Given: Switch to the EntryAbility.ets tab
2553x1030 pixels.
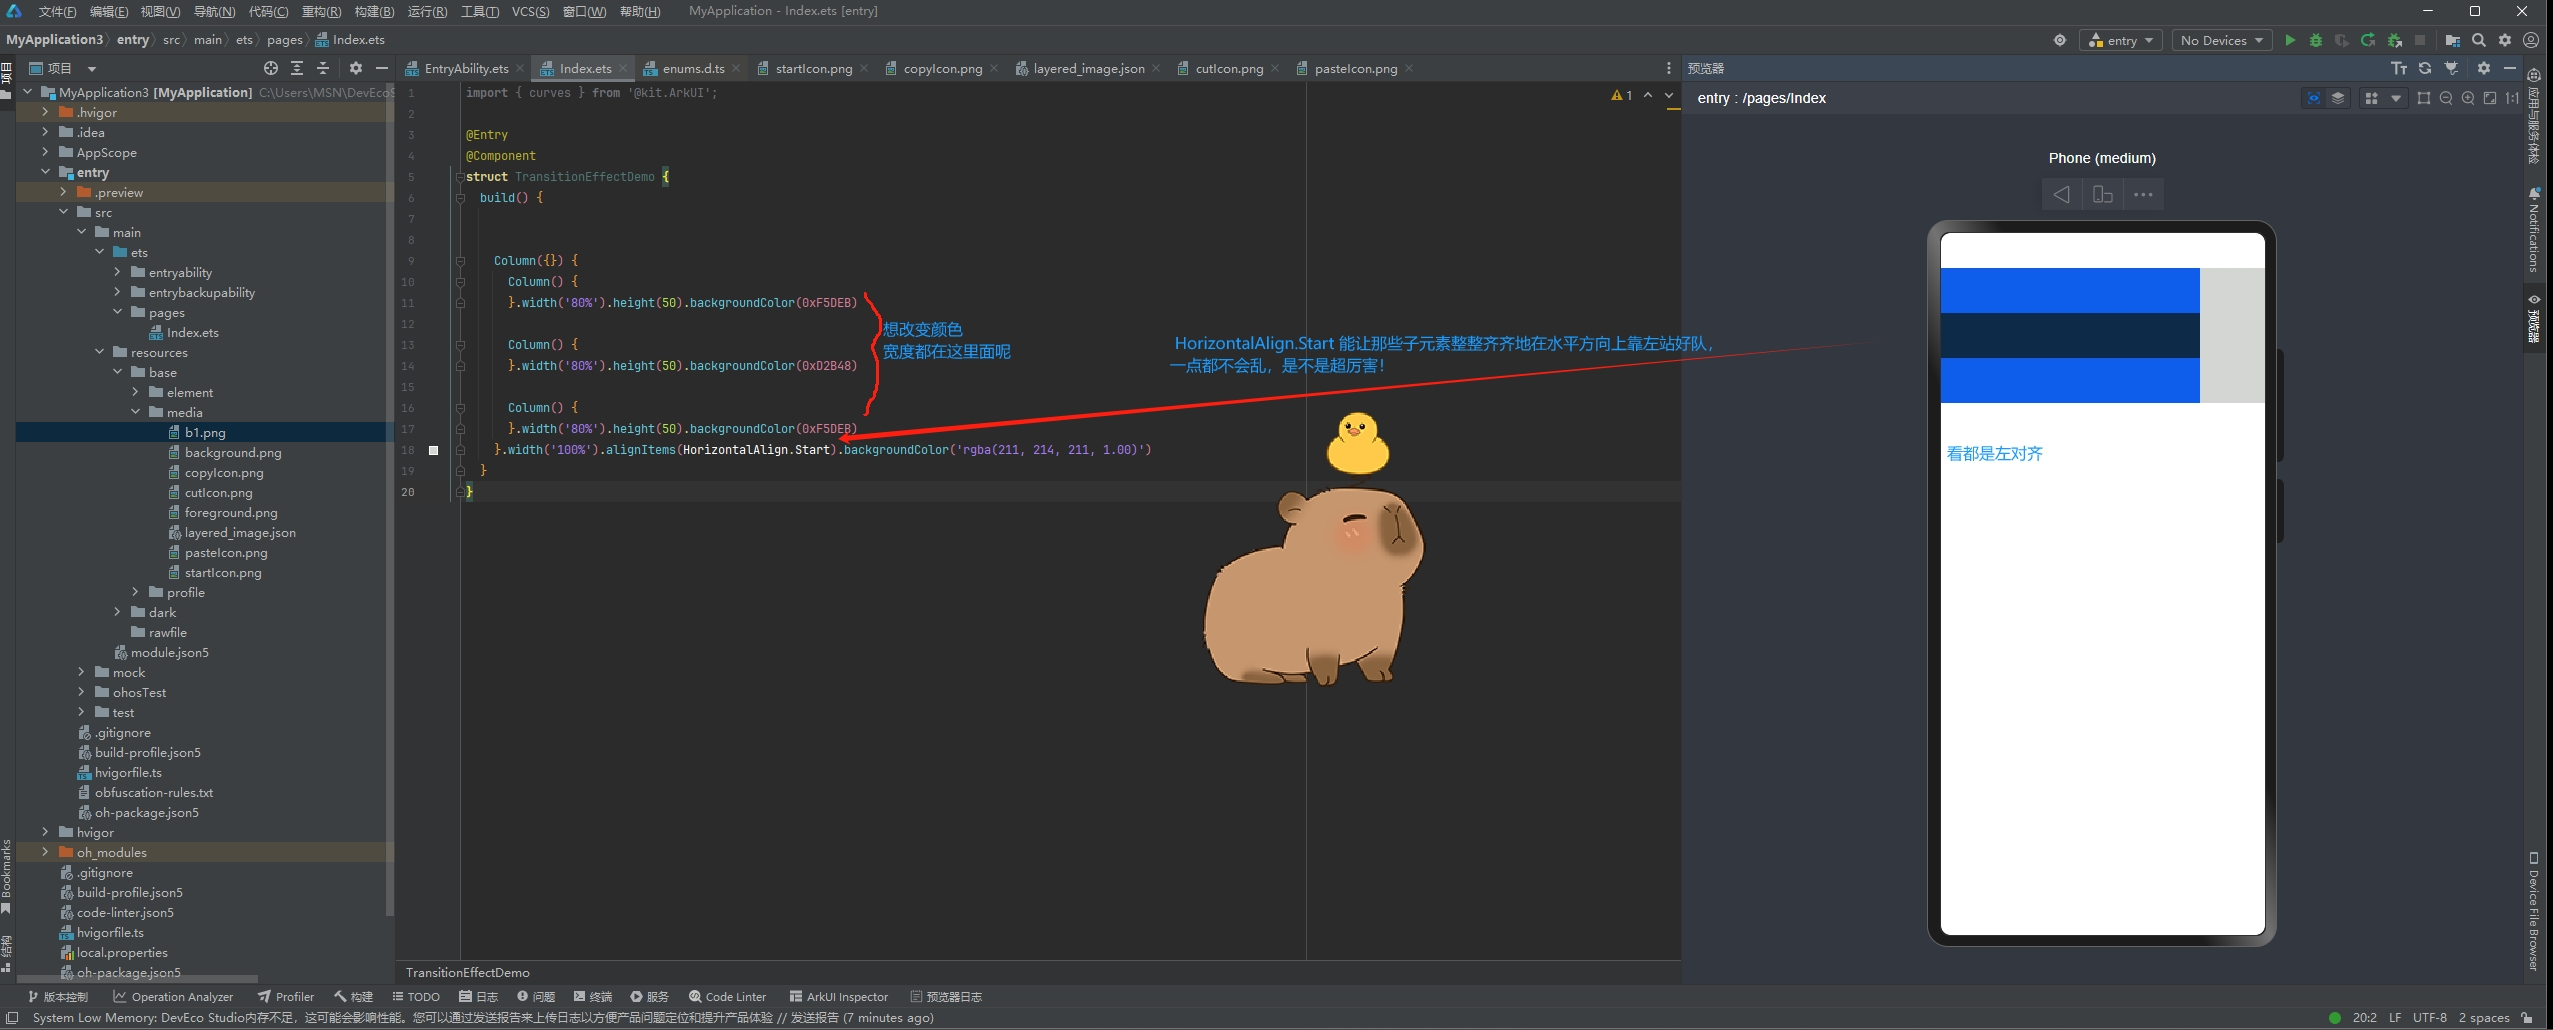Looking at the screenshot, I should pos(466,68).
